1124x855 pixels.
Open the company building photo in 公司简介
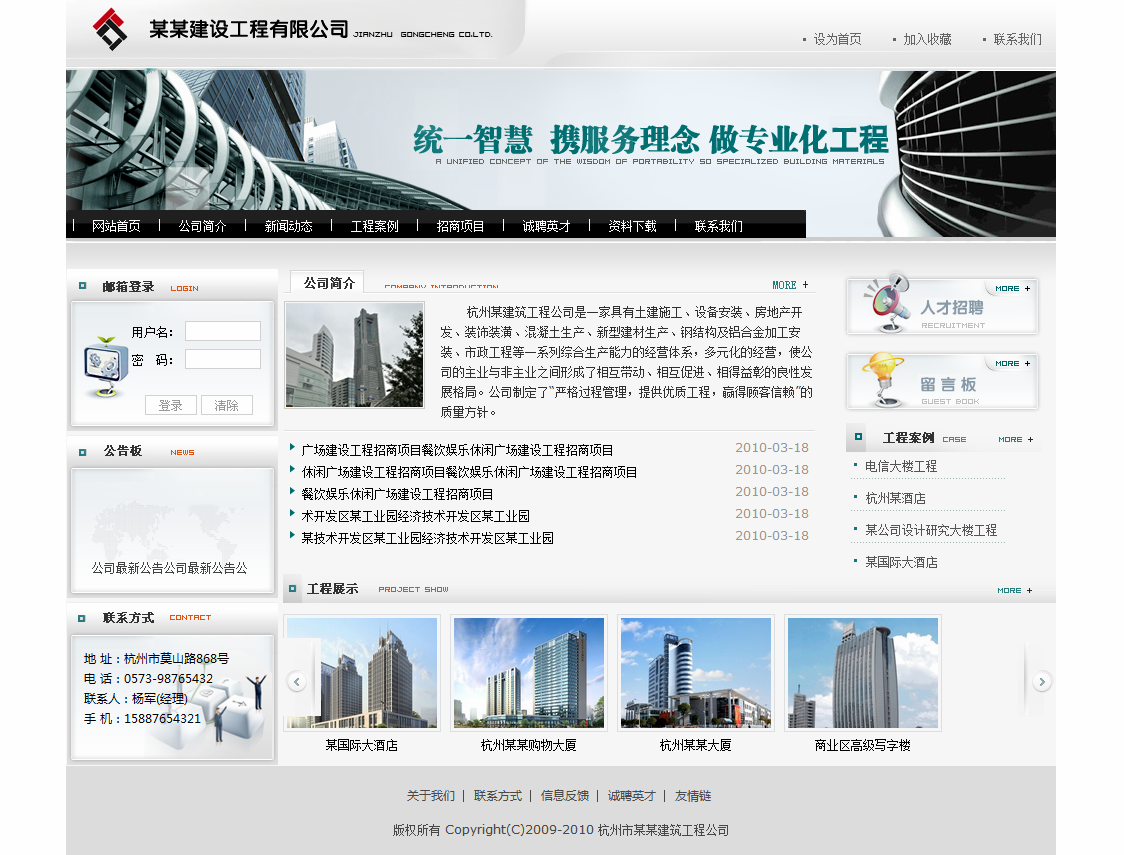pyautogui.click(x=354, y=355)
